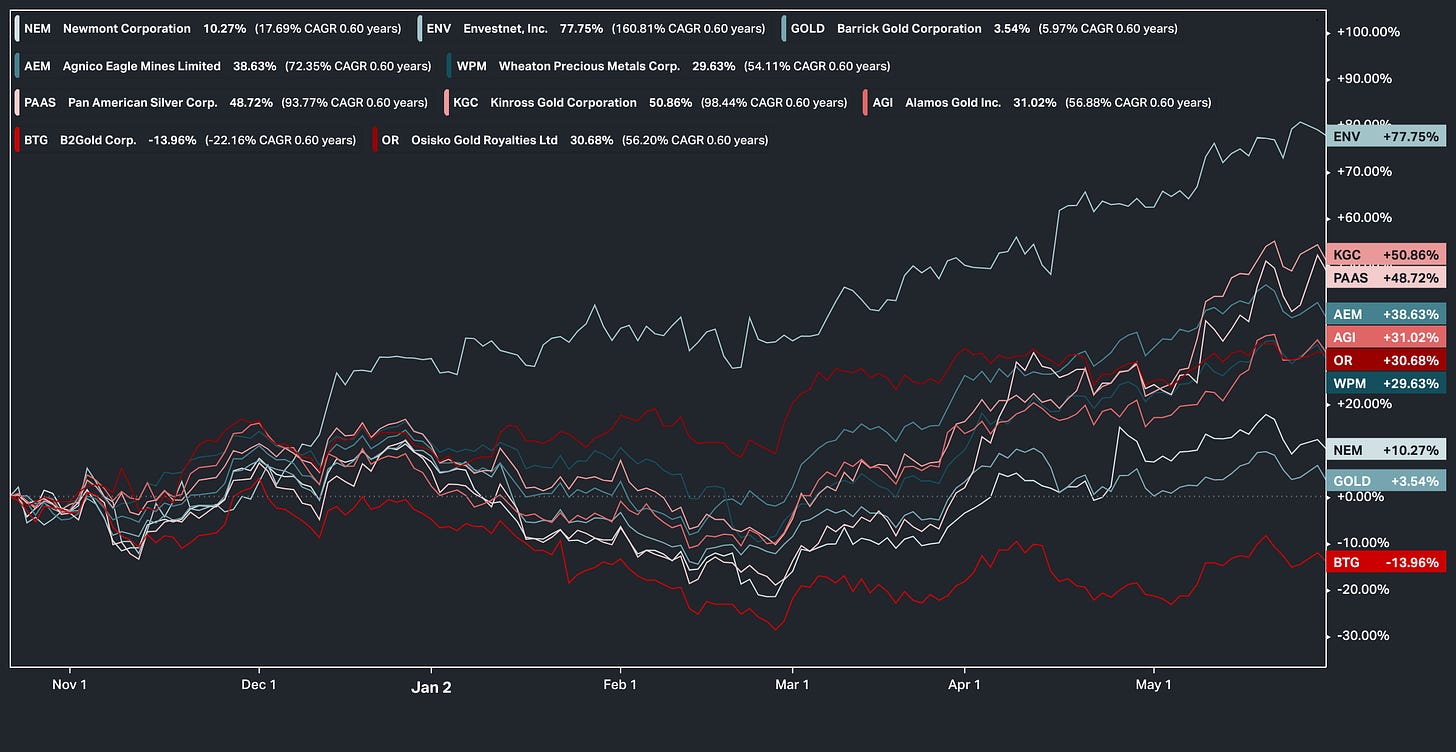Screen dimensions: 1456x752
Task: Click the AEM +38.63% end label
Action: (1386, 314)
